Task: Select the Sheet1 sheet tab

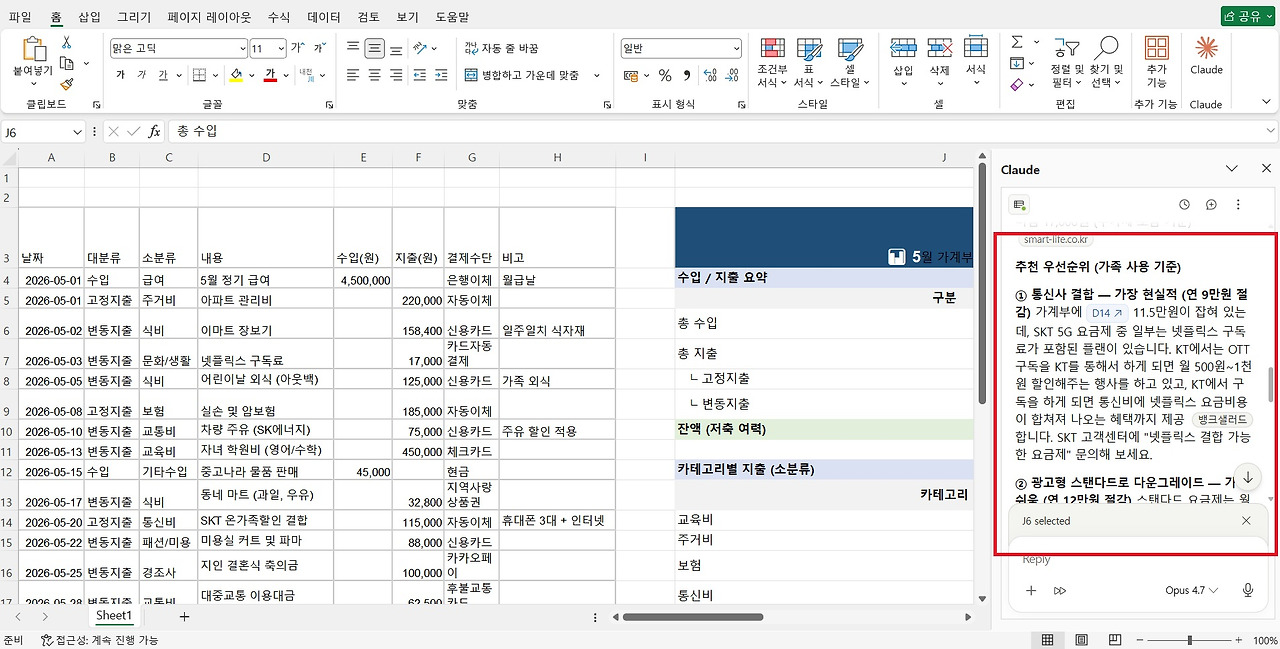Action: [113, 616]
